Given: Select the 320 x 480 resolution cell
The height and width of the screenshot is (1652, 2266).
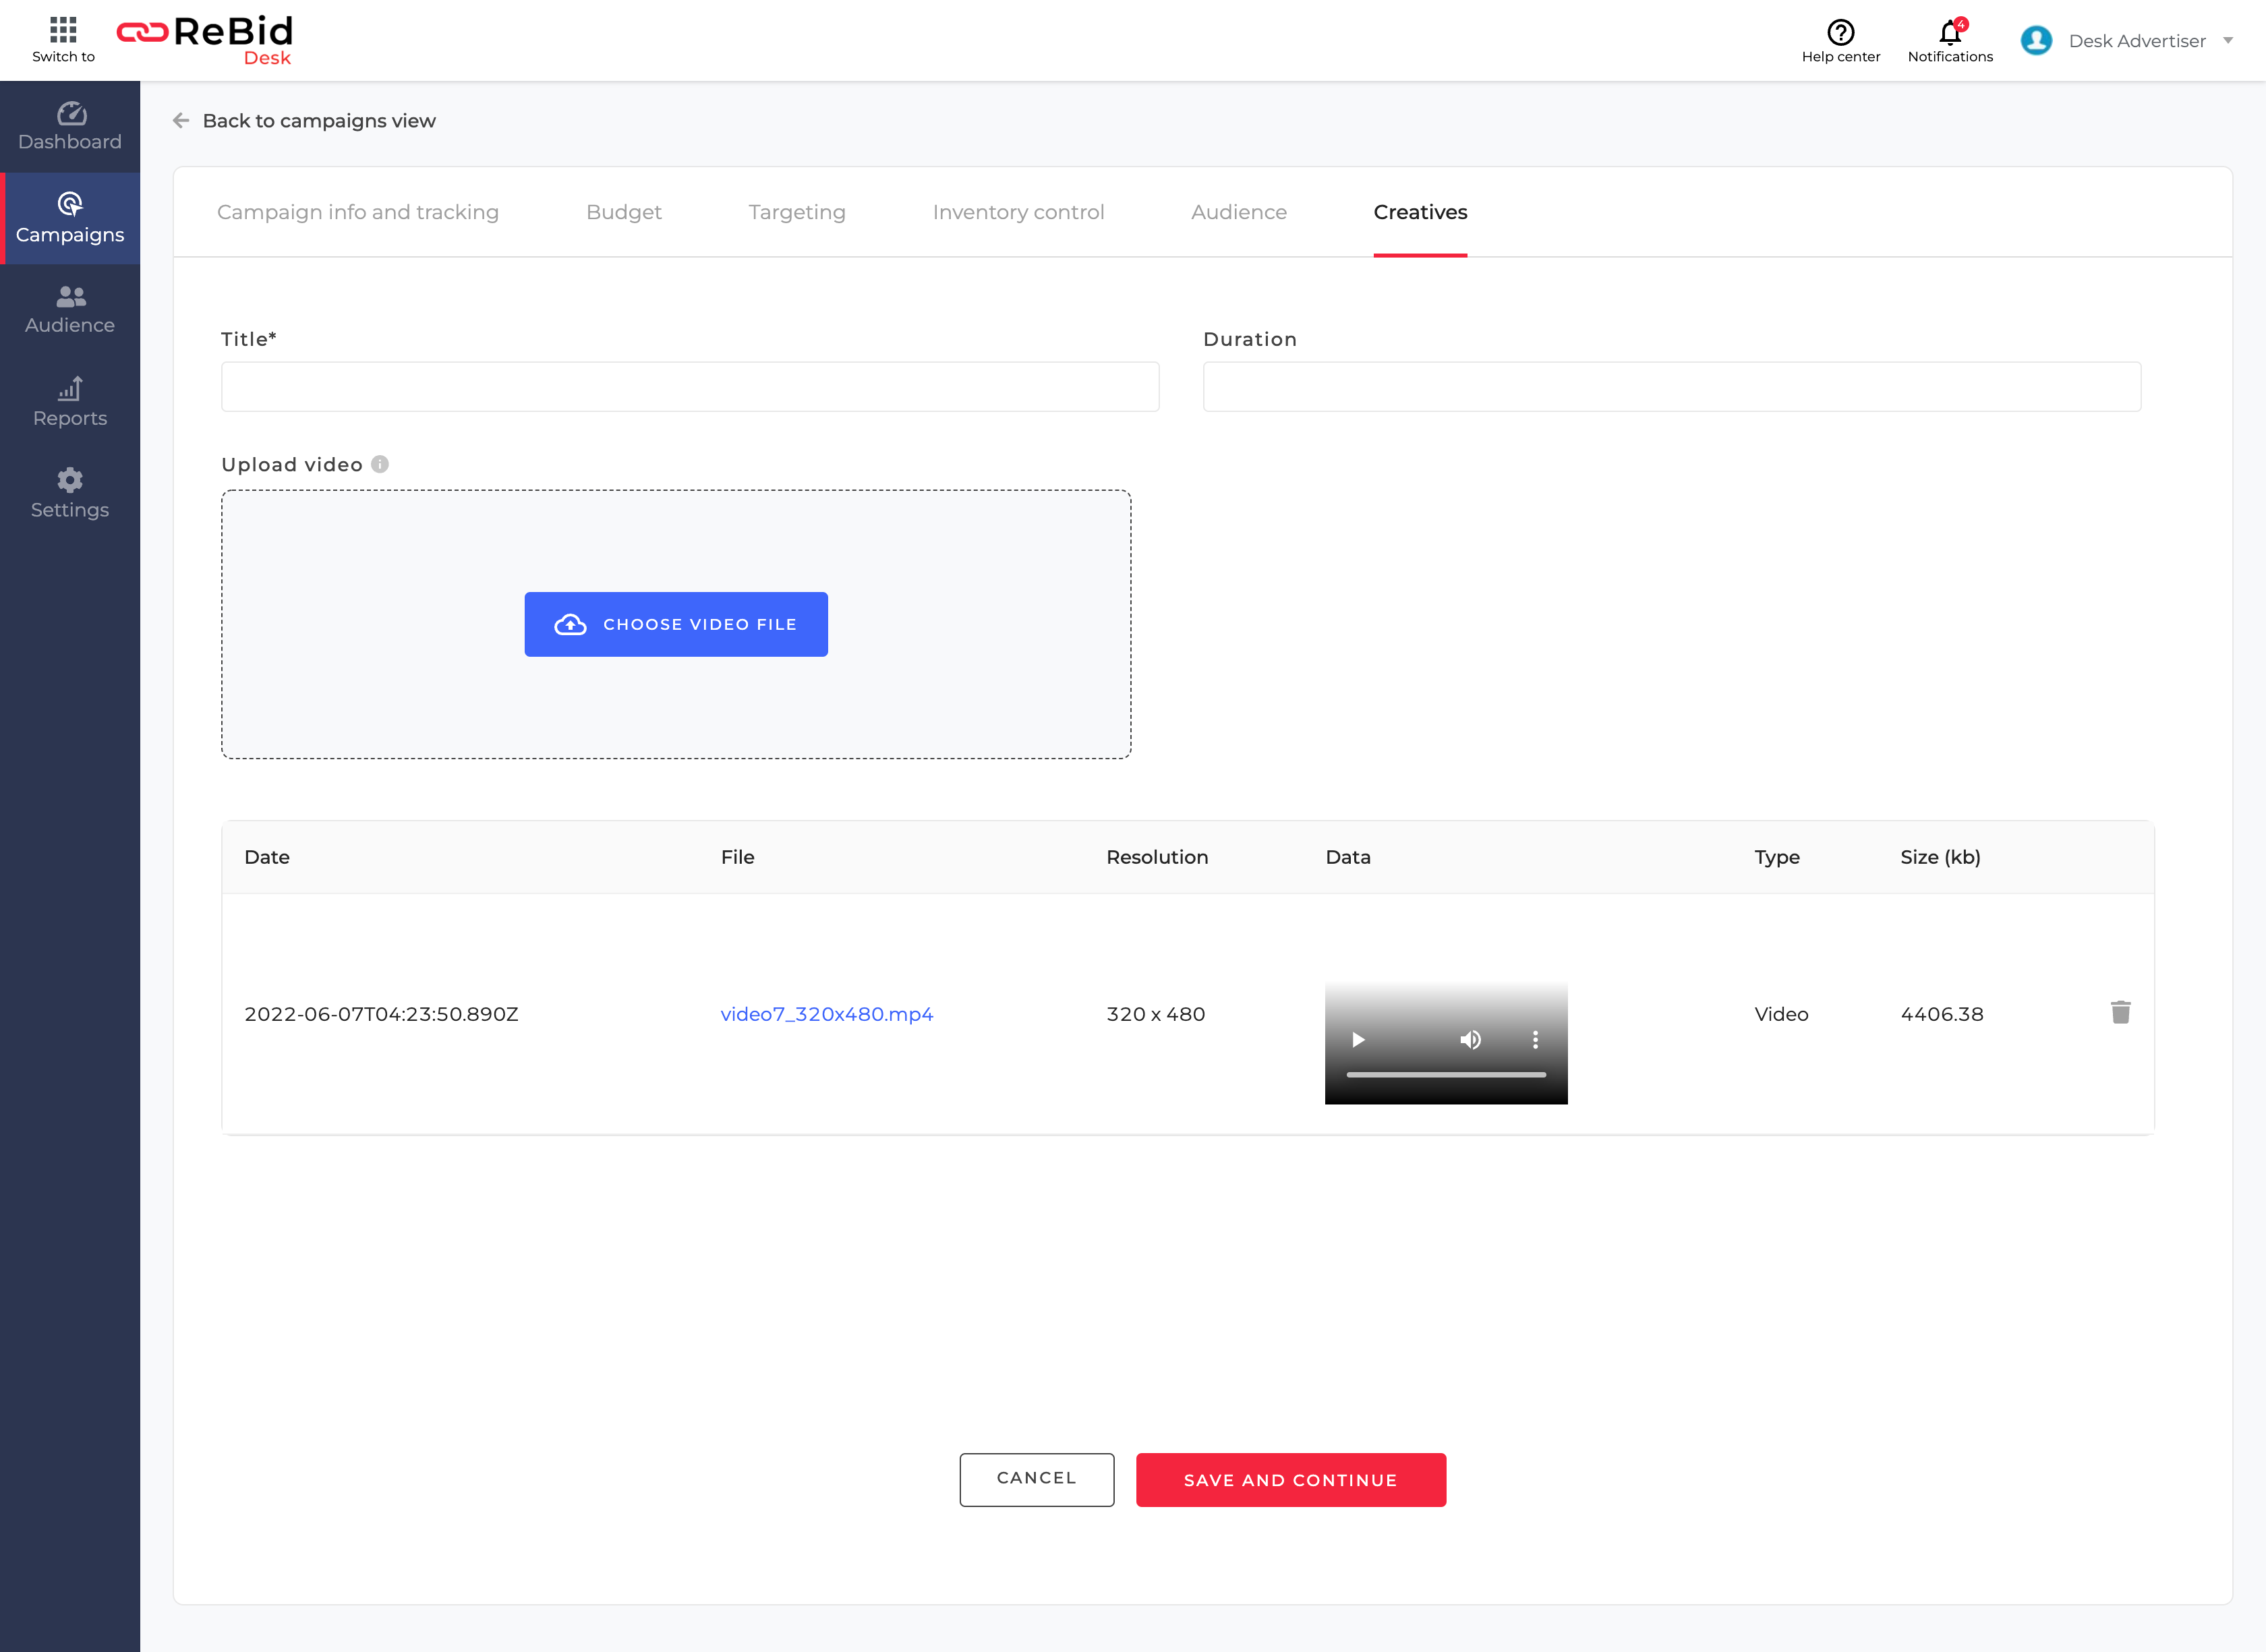Looking at the screenshot, I should (x=1156, y=1014).
